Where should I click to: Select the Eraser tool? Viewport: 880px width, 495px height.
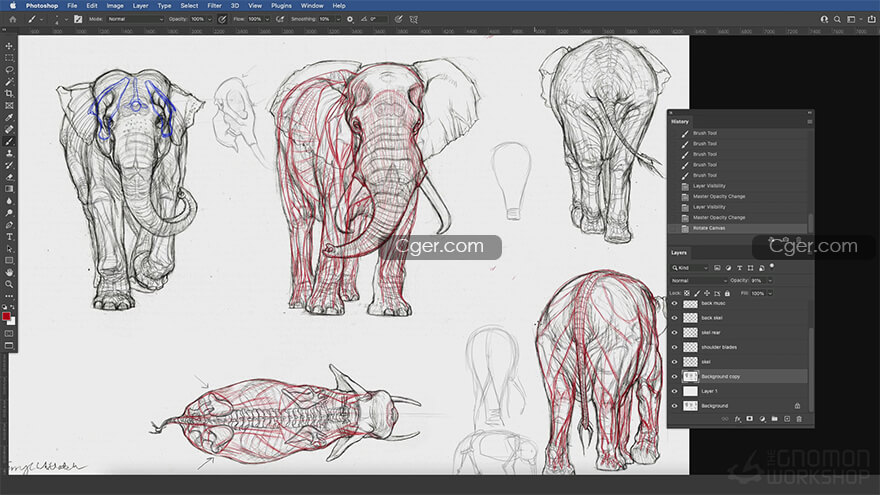click(9, 177)
